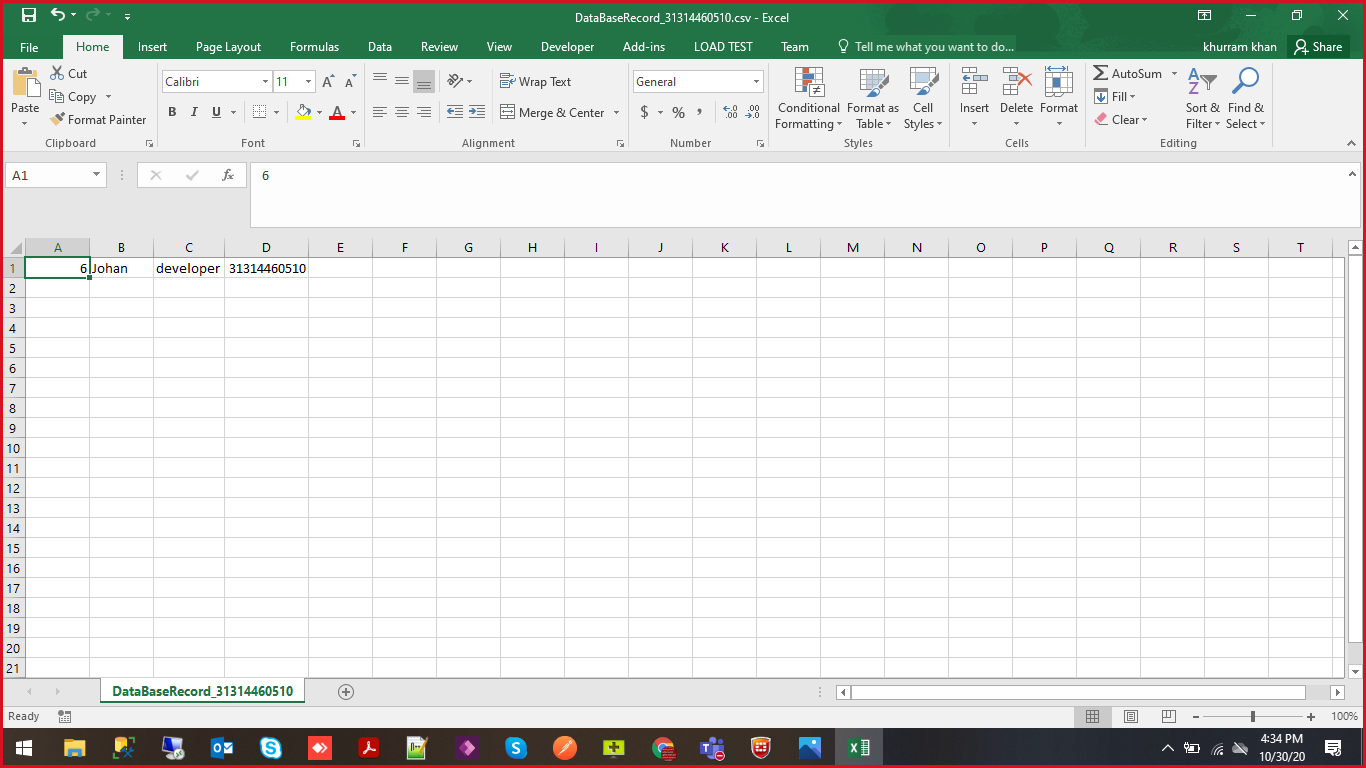Click the Insert Function fx icon

pyautogui.click(x=228, y=175)
